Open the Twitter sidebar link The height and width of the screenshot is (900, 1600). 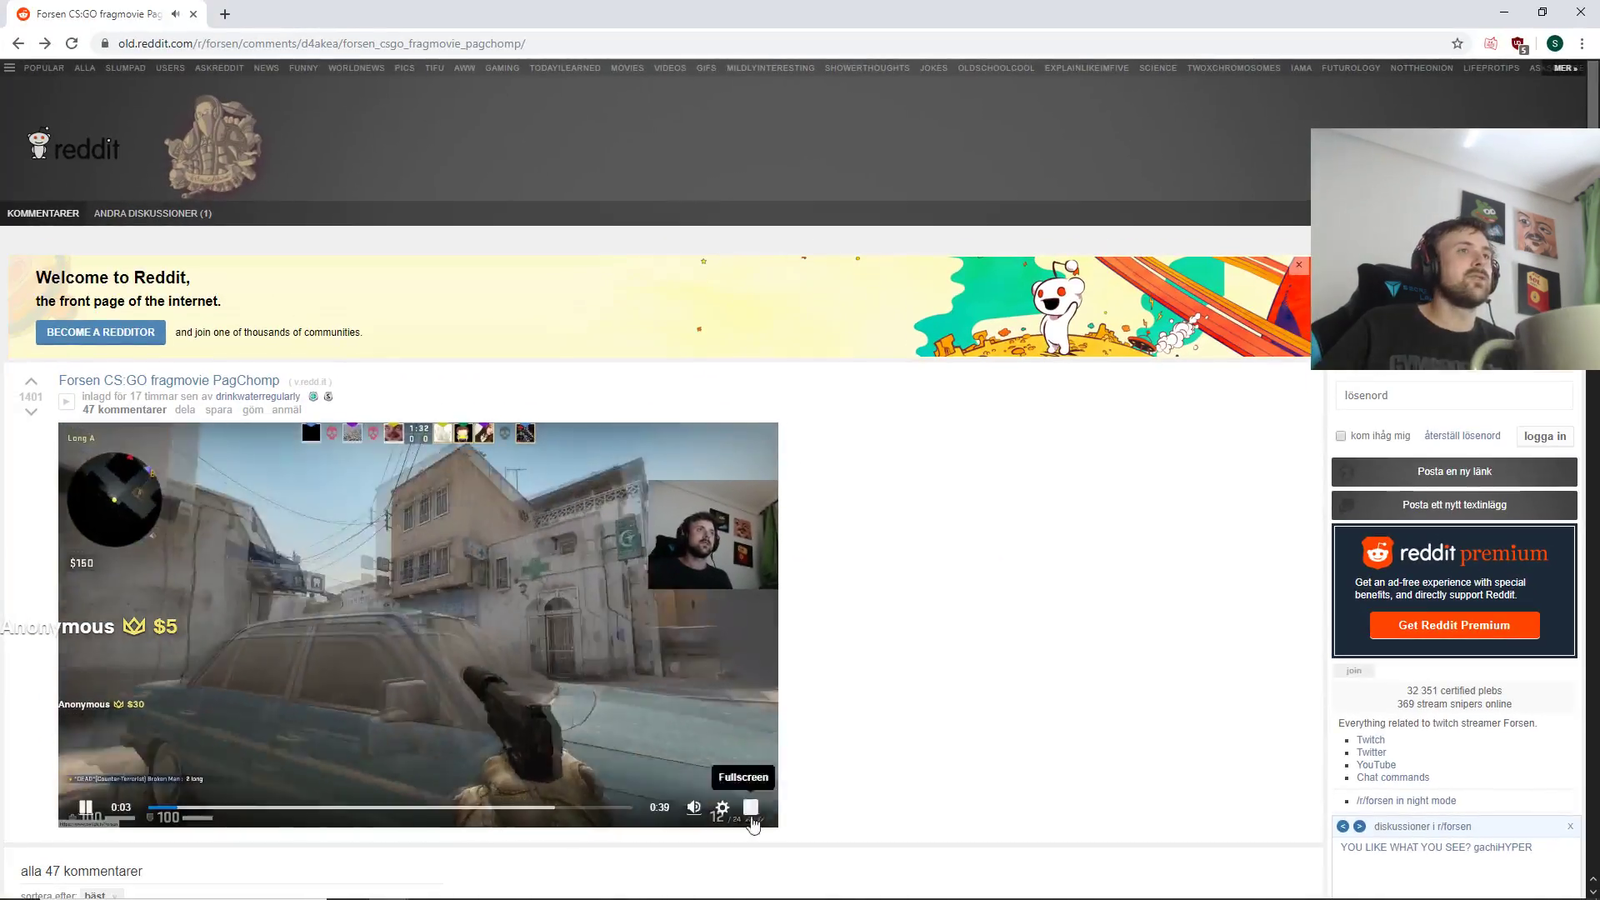coord(1372,752)
